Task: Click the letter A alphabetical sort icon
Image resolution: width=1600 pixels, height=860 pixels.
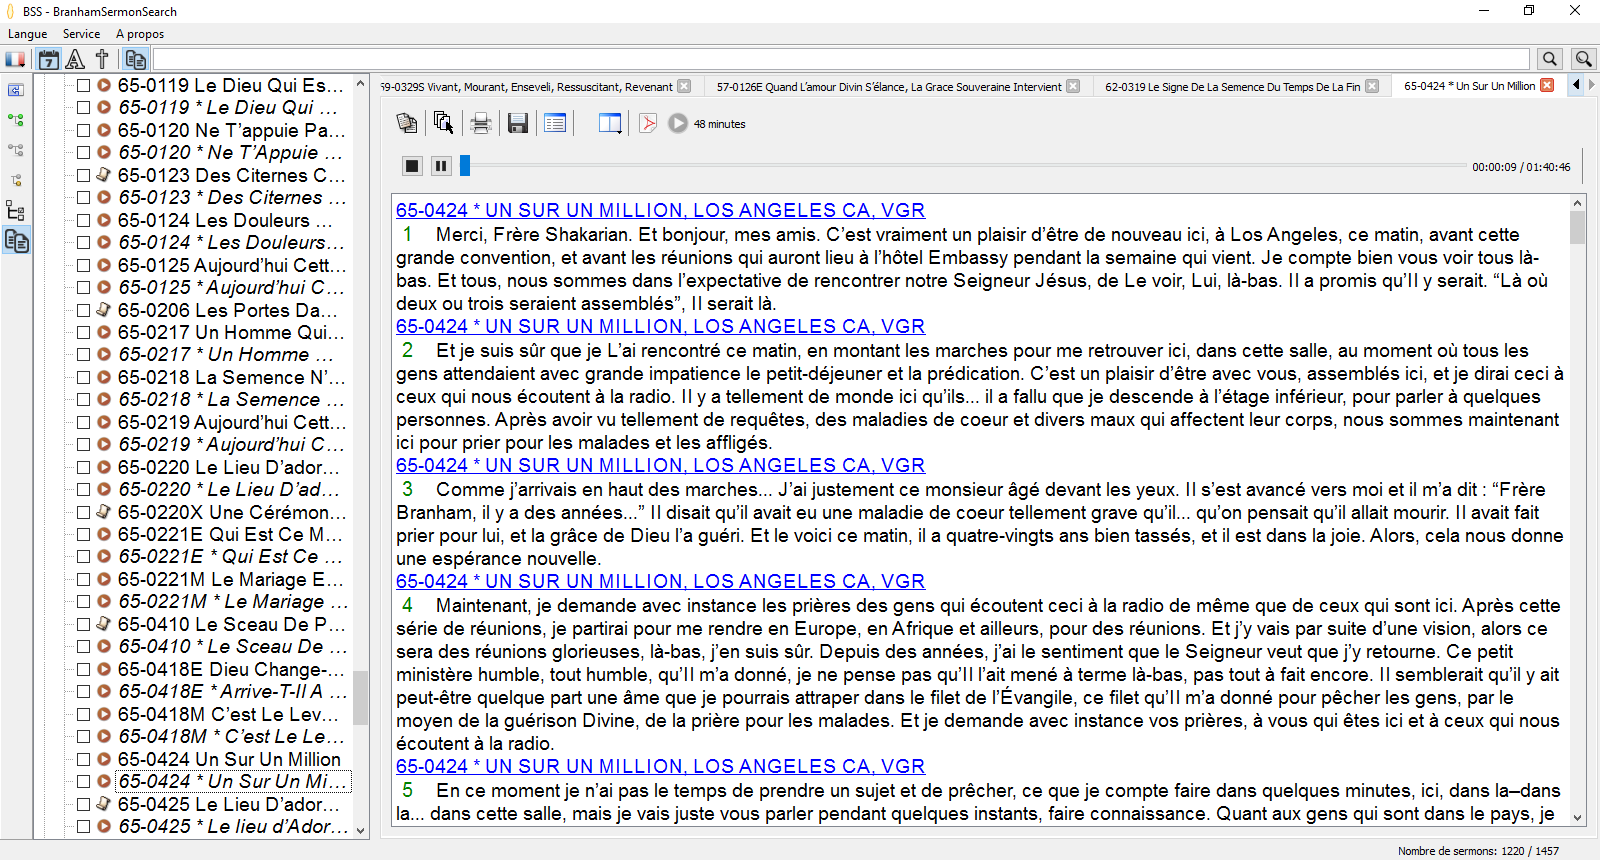Action: tap(75, 60)
